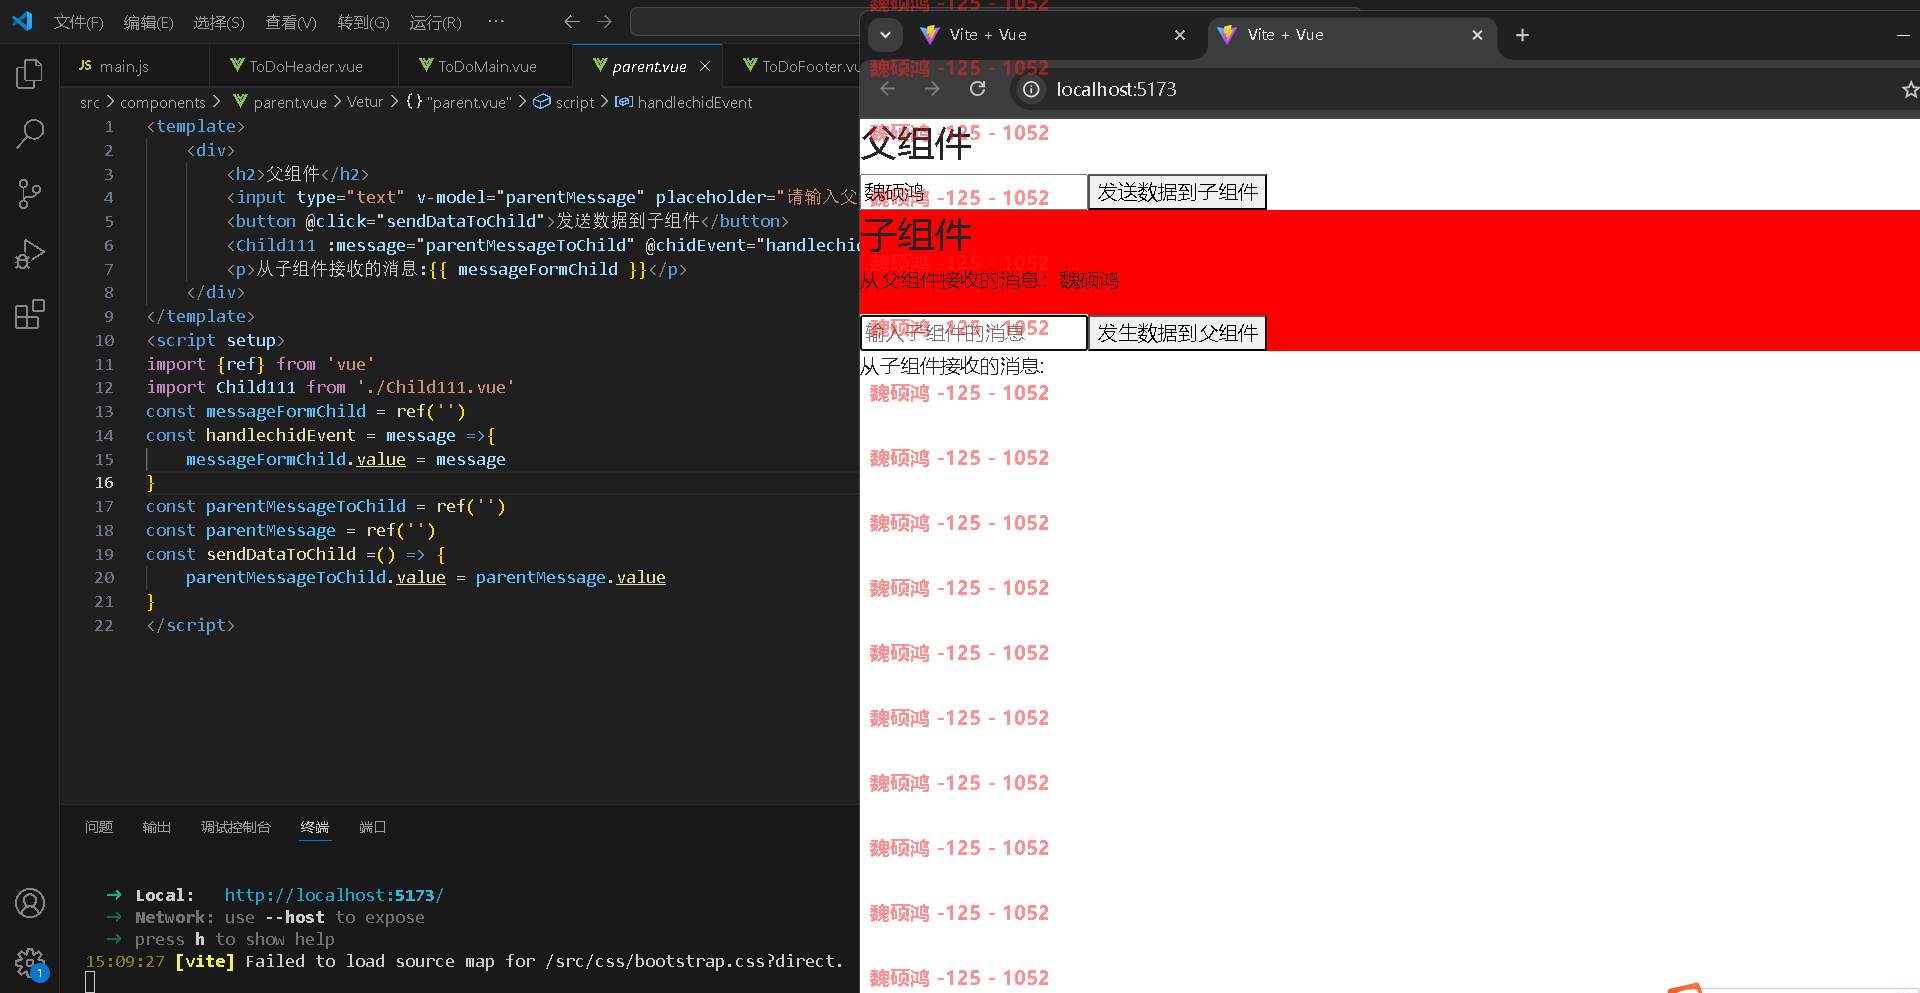Switch to the ToDoHeader.vue editor tab

[304, 66]
